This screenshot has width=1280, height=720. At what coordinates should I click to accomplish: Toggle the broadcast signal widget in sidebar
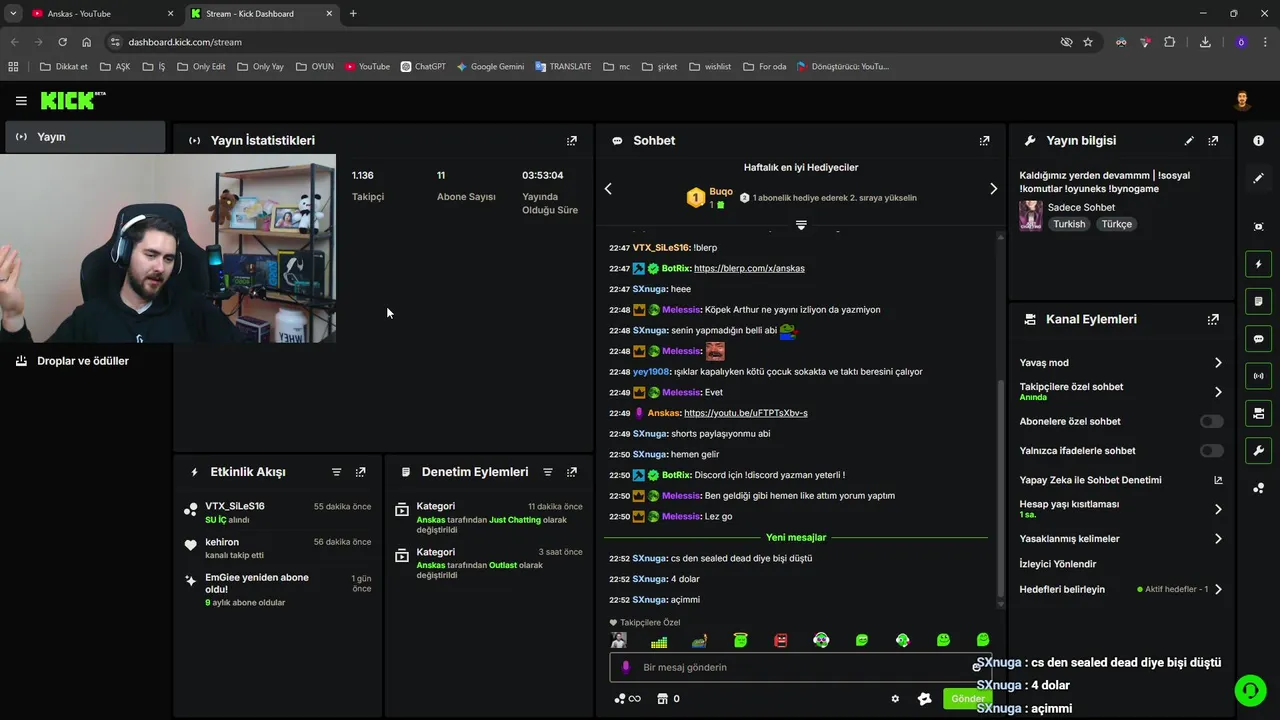(x=1258, y=376)
